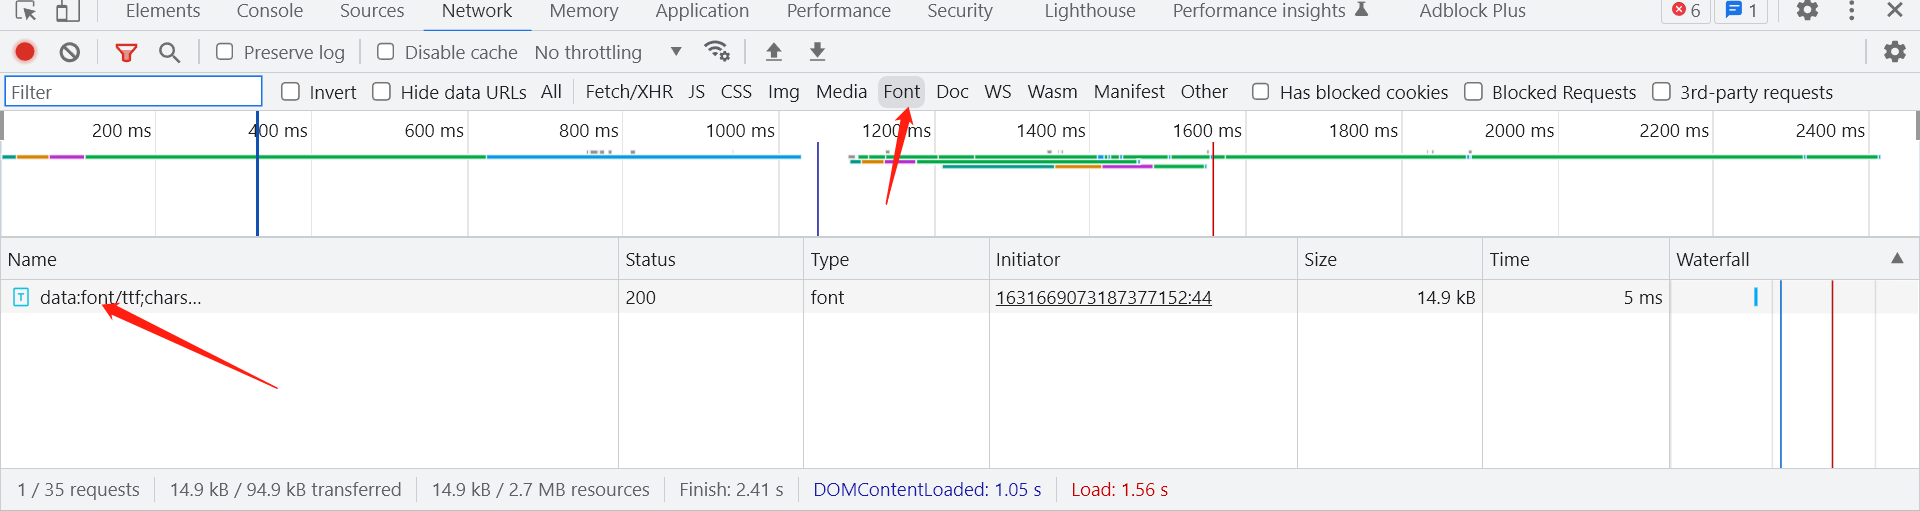This screenshot has height=511, width=1920.
Task: Open the No throttling dropdown
Action: 608,52
